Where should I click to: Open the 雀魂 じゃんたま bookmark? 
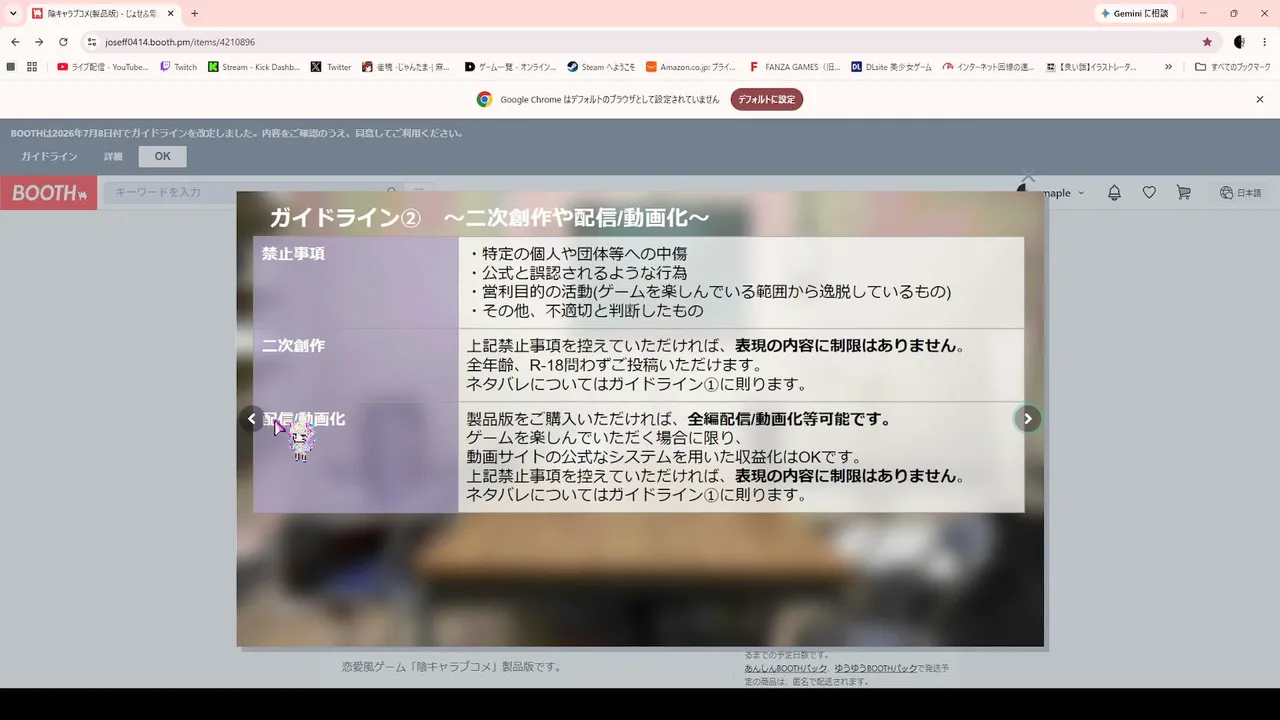(x=408, y=67)
